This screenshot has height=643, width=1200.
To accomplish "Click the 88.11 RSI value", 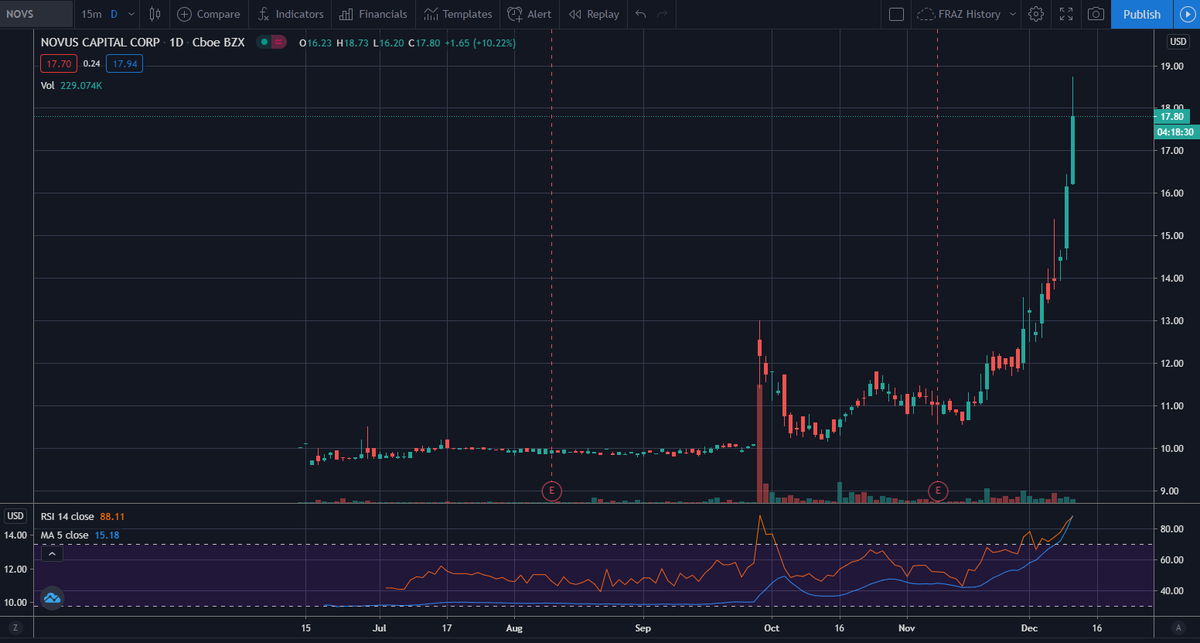I will point(111,516).
